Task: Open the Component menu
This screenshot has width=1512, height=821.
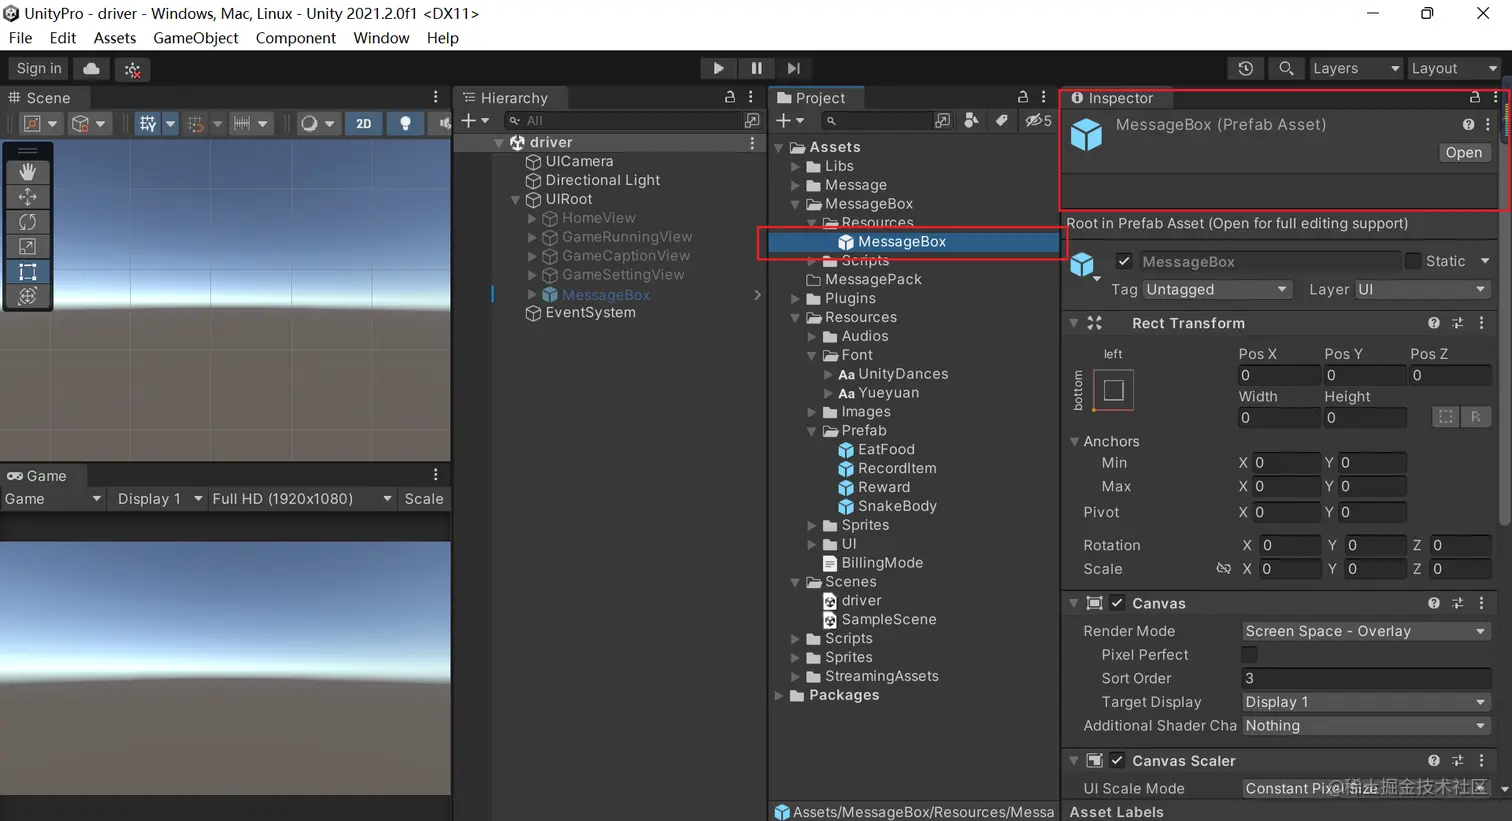Action: tap(295, 38)
